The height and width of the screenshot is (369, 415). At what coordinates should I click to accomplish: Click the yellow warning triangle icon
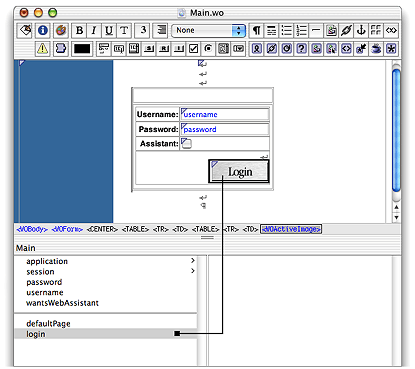coord(42,49)
